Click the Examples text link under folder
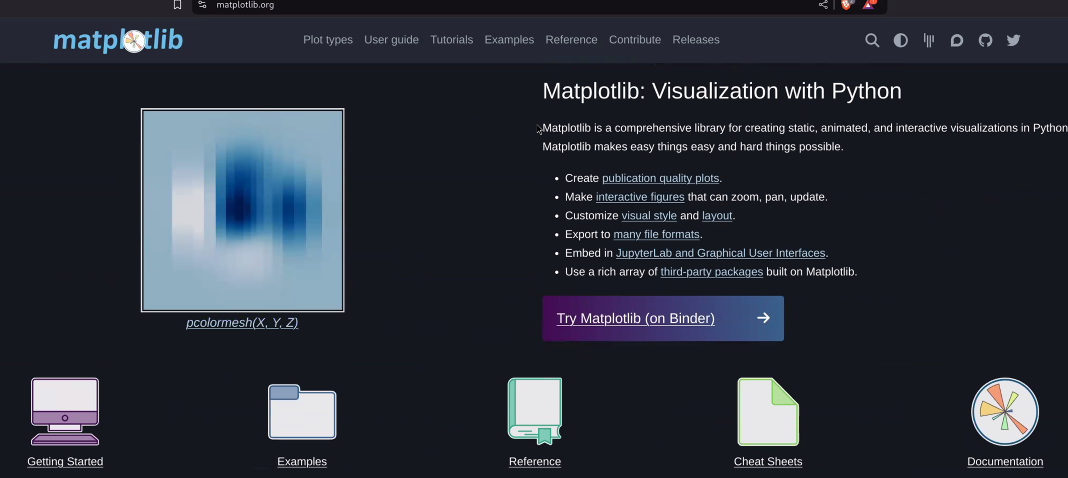The width and height of the screenshot is (1068, 478). (x=302, y=462)
